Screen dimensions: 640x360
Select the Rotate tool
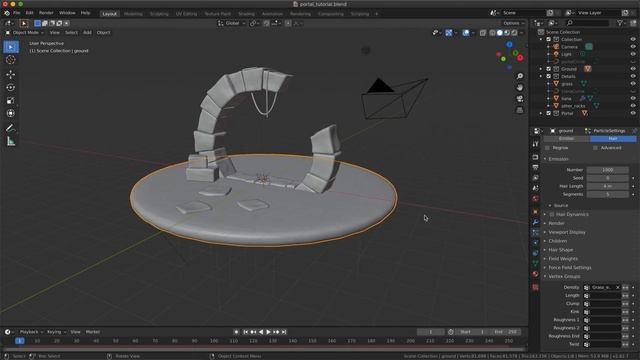pyautogui.click(x=11, y=87)
